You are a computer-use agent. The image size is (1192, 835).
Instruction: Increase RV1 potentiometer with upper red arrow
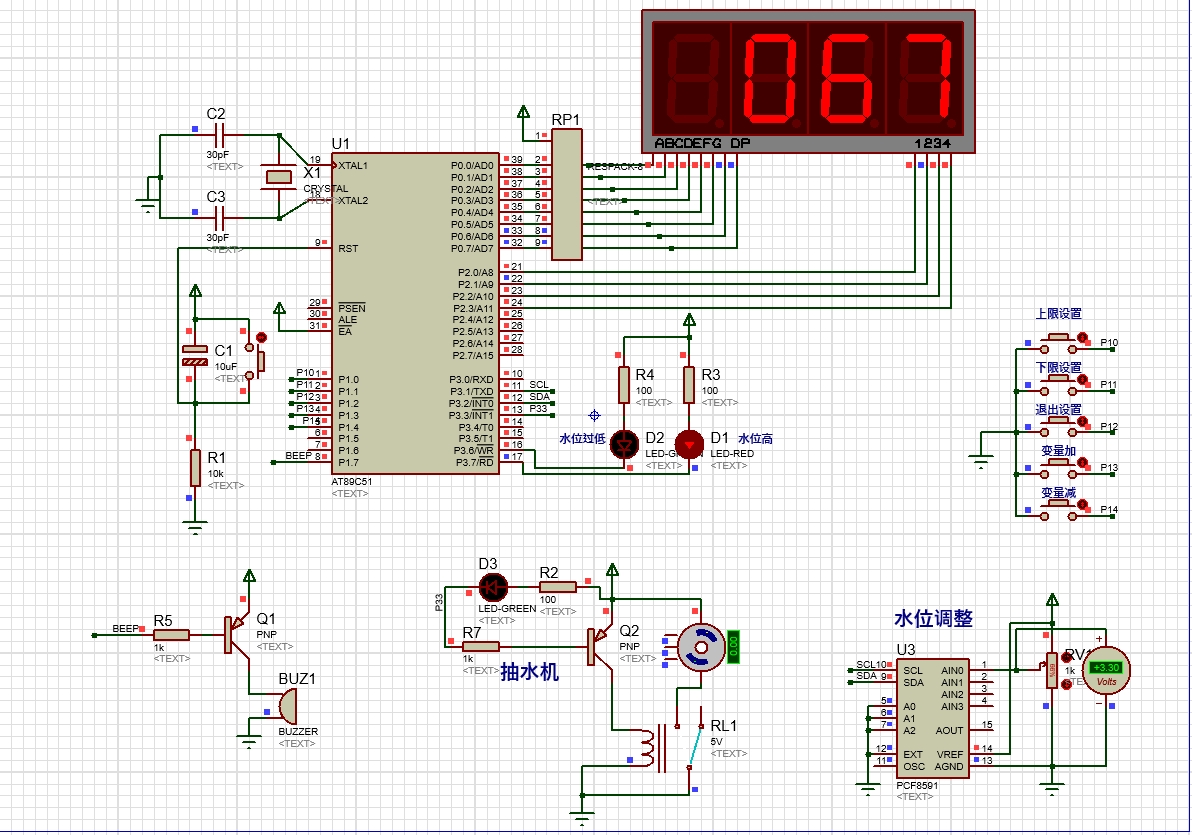tap(1067, 657)
